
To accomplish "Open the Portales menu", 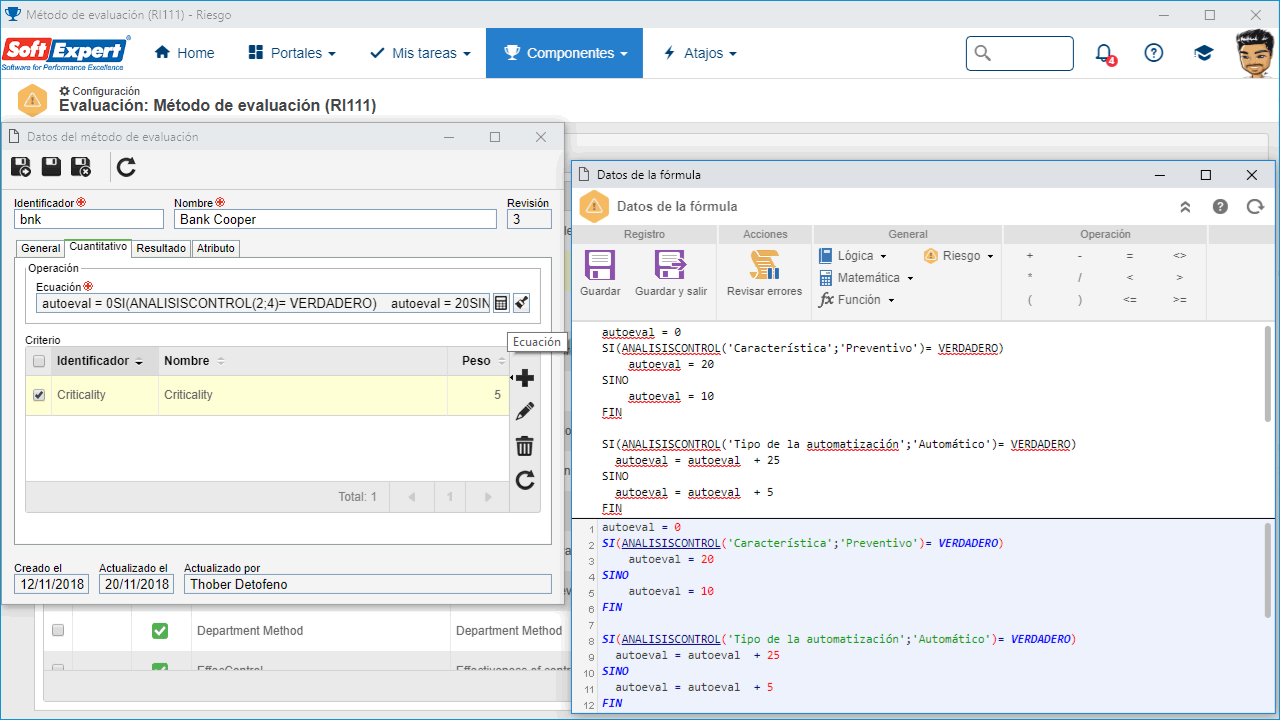I will 291,53.
